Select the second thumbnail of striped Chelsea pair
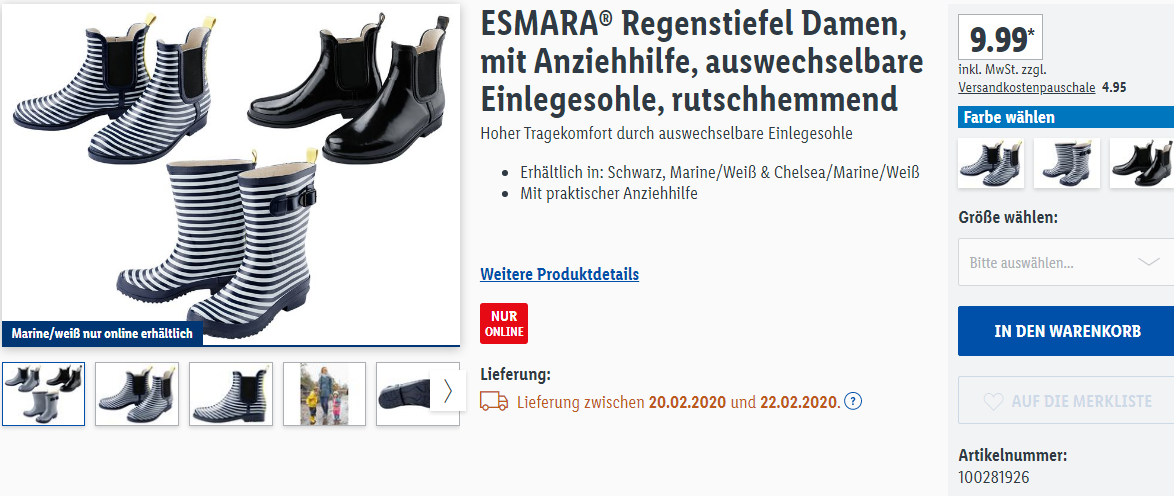 pos(137,394)
